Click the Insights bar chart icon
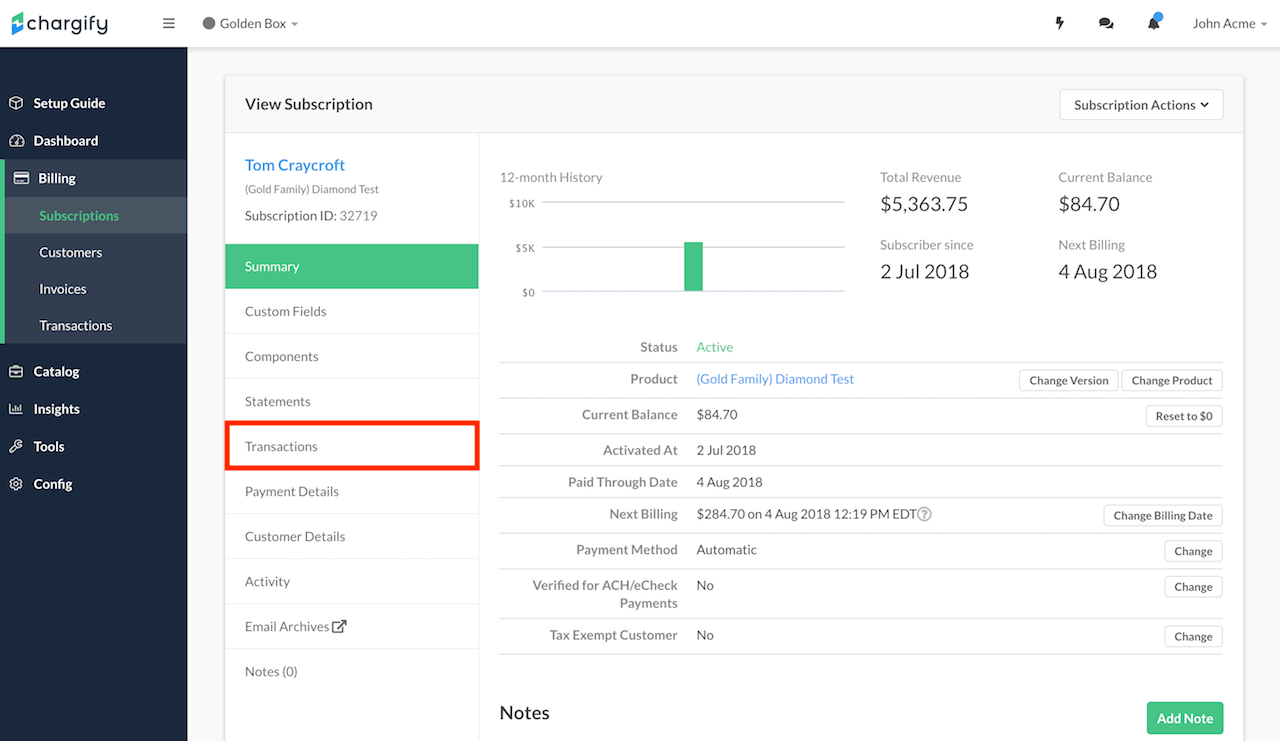The width and height of the screenshot is (1280, 741). click(16, 409)
